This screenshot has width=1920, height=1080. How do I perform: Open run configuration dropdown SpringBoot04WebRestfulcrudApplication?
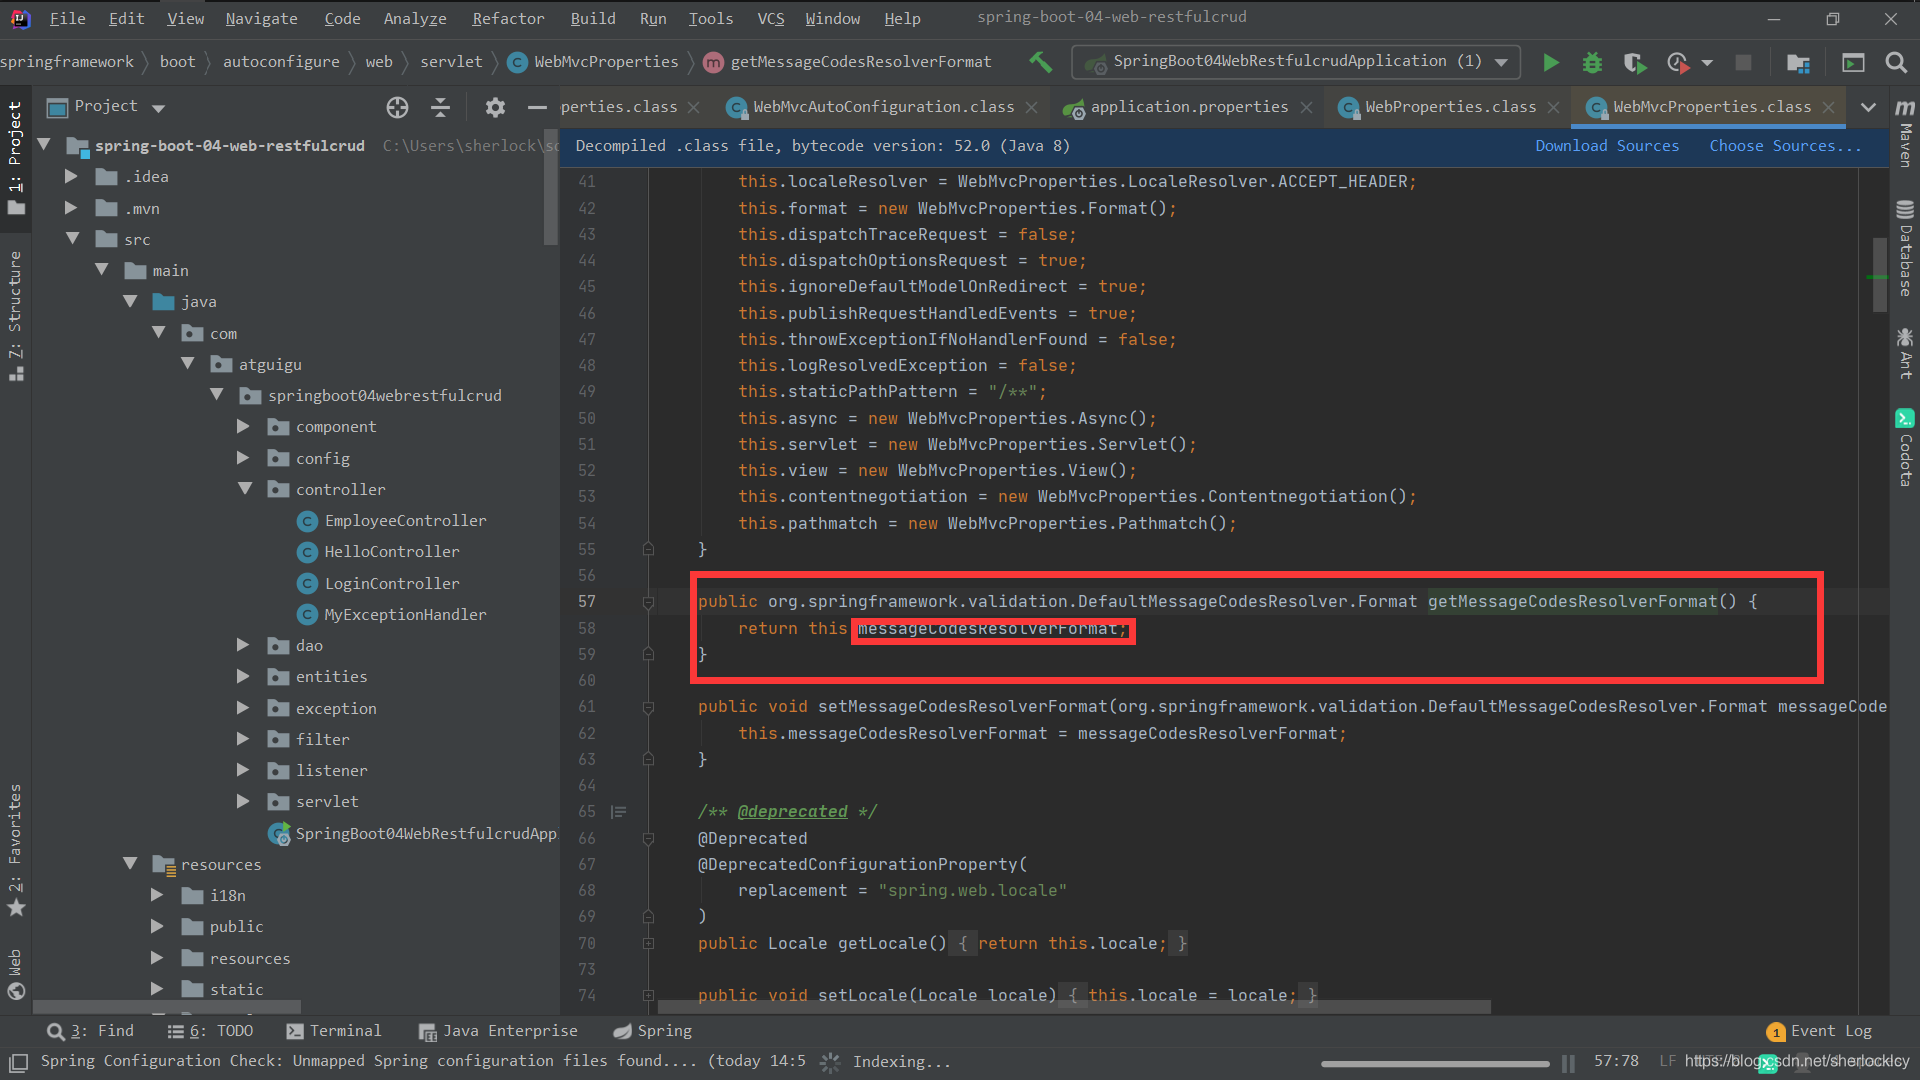click(x=1296, y=62)
